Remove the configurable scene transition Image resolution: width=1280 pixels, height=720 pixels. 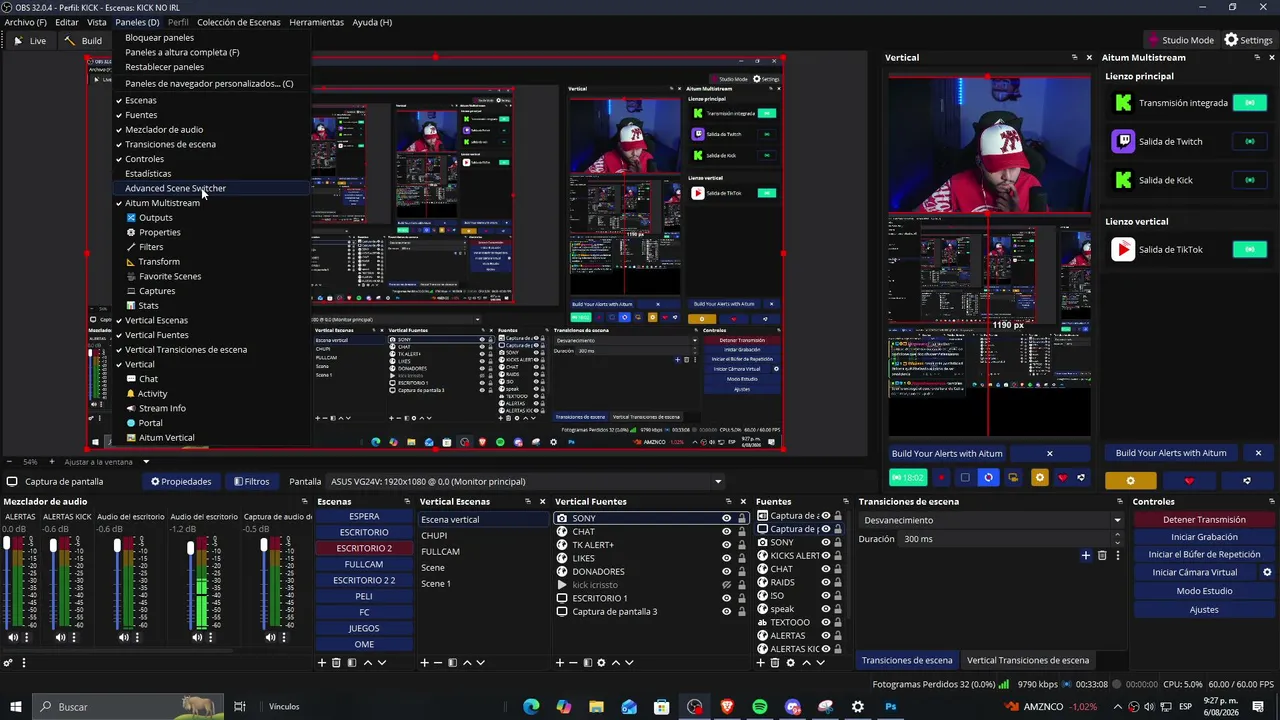[x=1102, y=555]
